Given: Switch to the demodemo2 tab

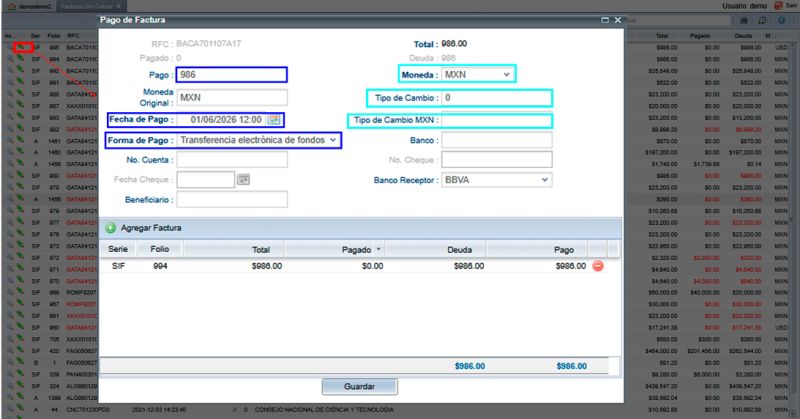Looking at the screenshot, I should (x=30, y=7).
